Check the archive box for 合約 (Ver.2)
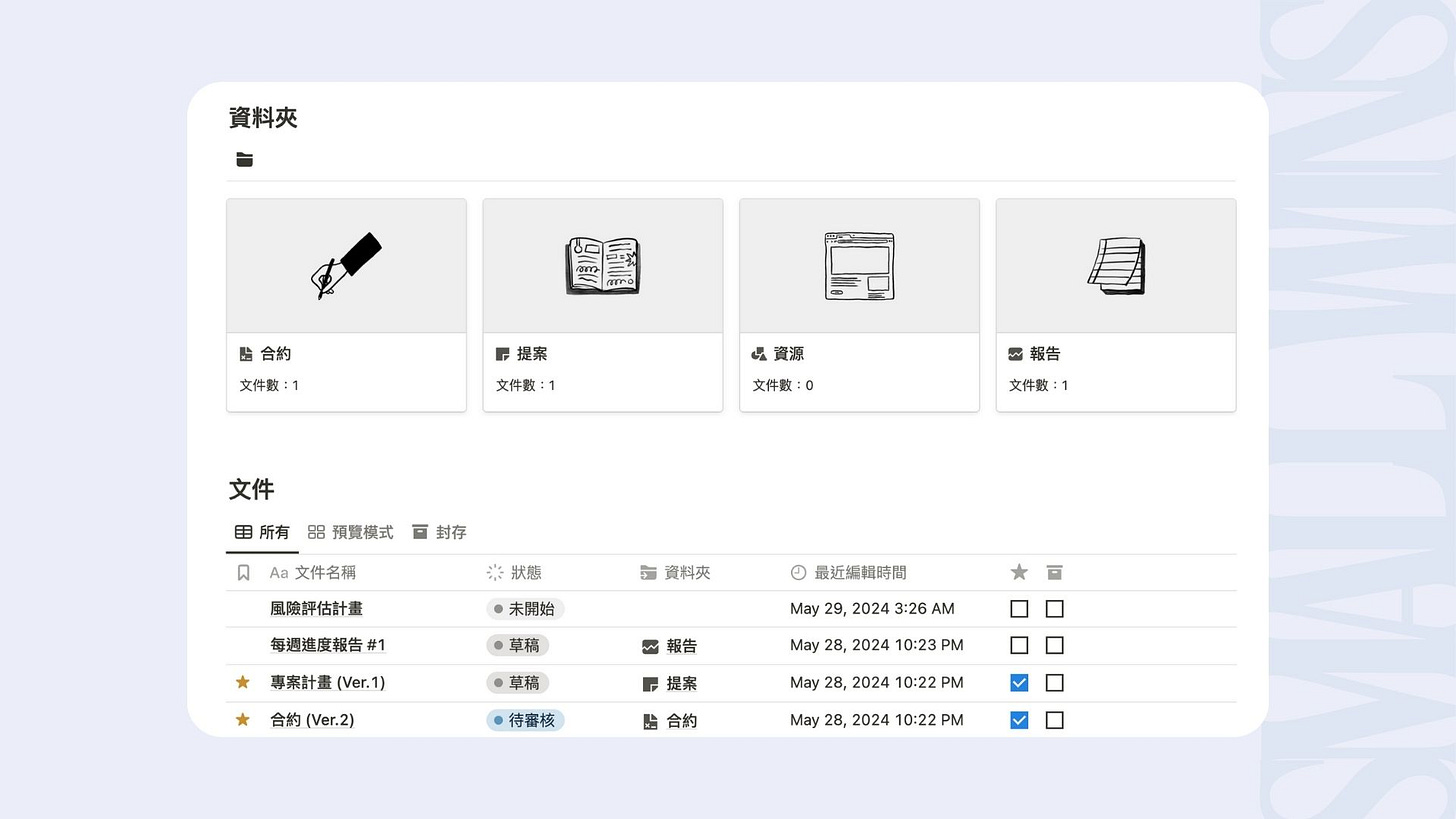This screenshot has height=819, width=1456. tap(1054, 720)
